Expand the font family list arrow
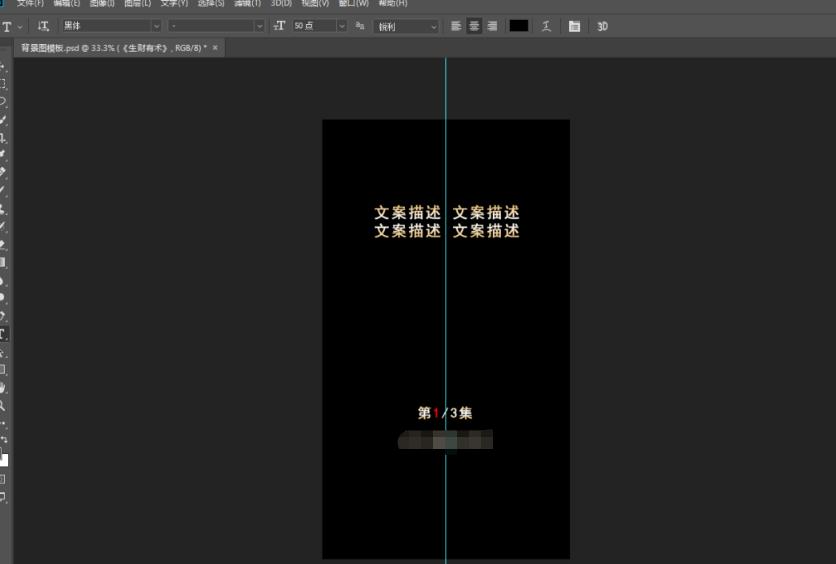The image size is (836, 564). coord(156,26)
